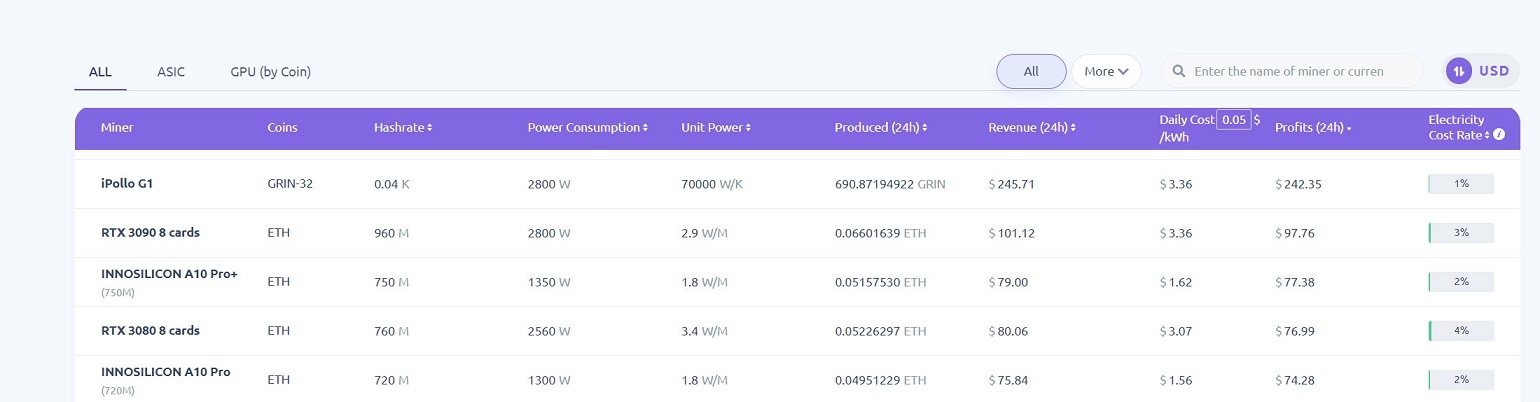The width and height of the screenshot is (1540, 402).
Task: Click the Coins column header
Action: coord(282,128)
